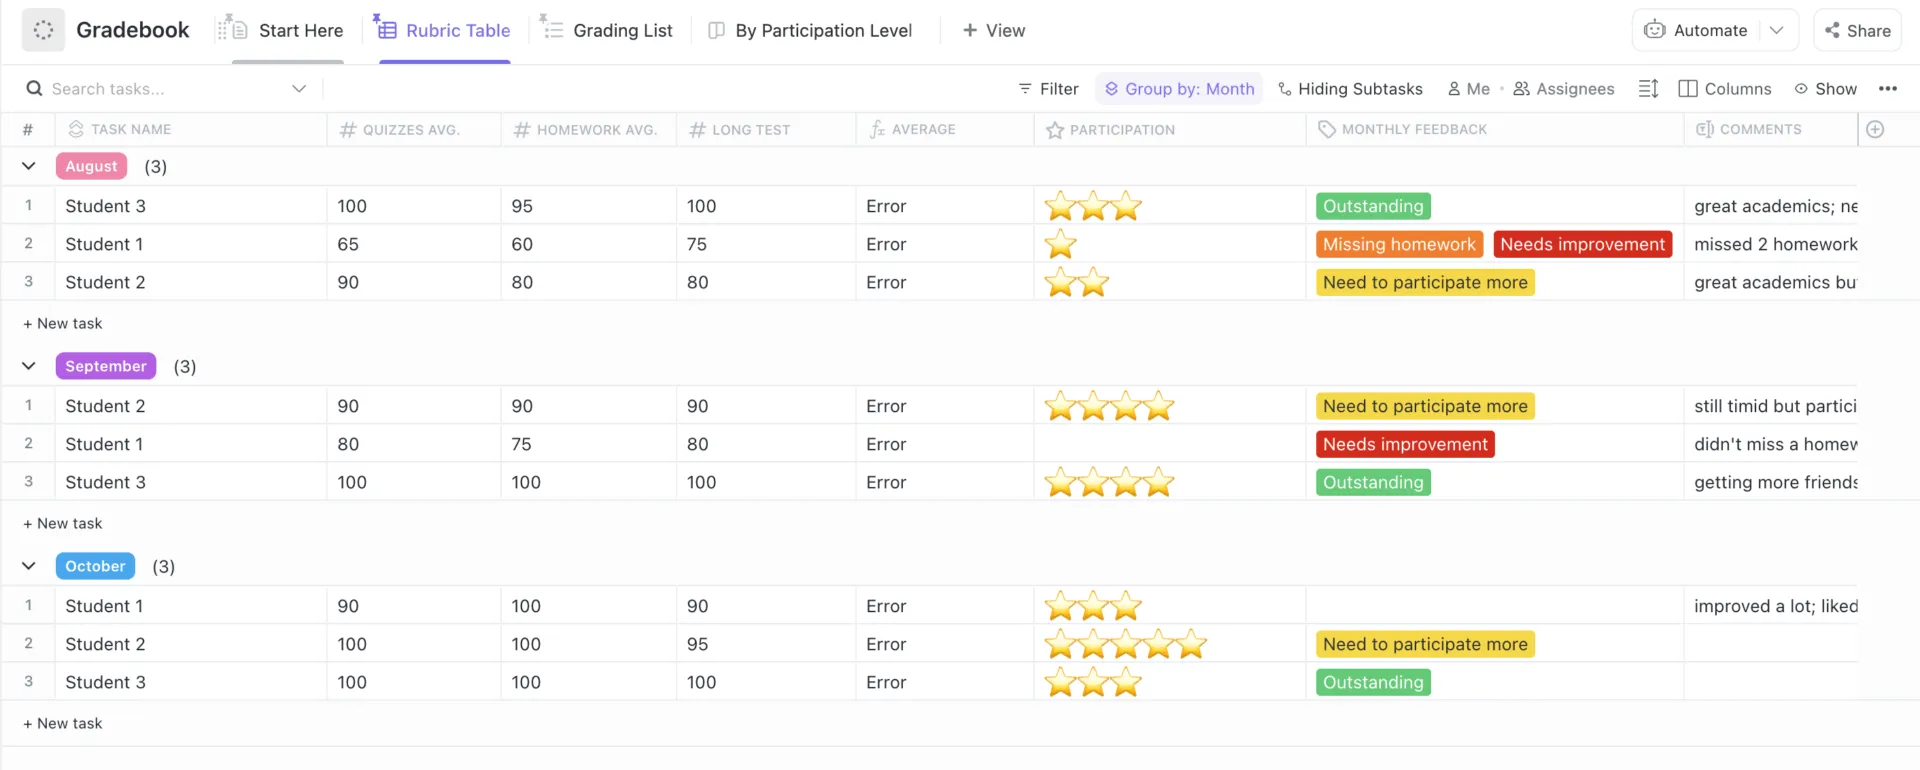Open the Automate dropdown arrow

1776,30
